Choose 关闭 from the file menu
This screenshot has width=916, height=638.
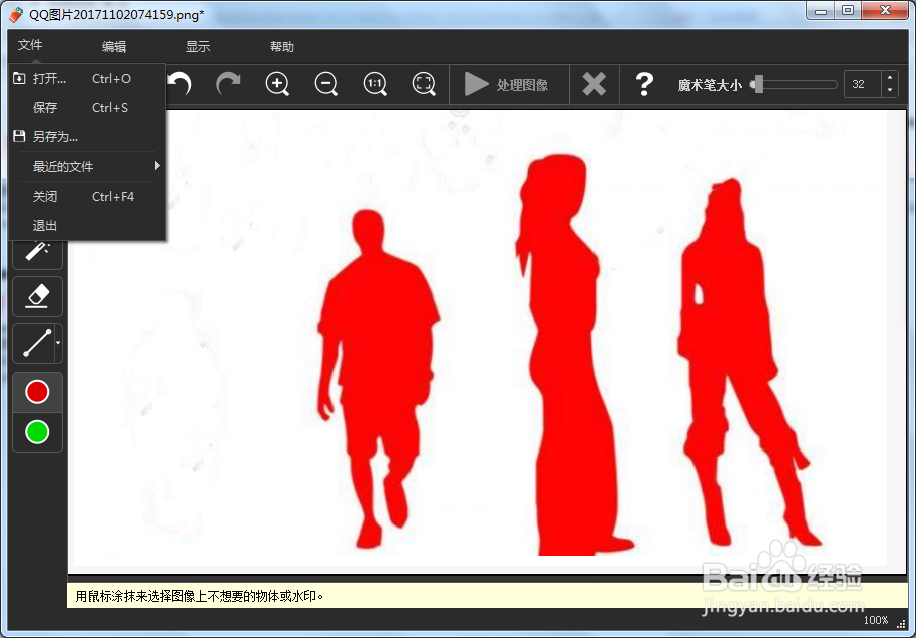click(87, 197)
